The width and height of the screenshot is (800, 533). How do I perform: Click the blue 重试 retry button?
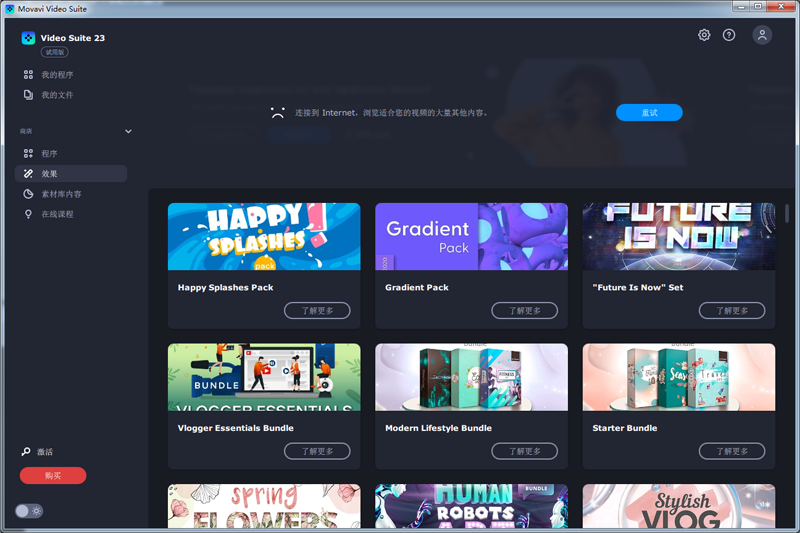point(649,113)
